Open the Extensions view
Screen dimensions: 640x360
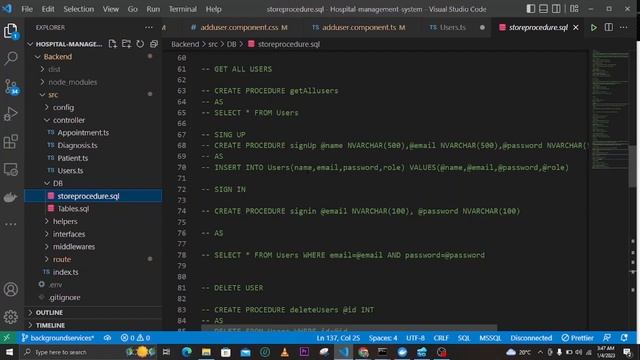11,142
